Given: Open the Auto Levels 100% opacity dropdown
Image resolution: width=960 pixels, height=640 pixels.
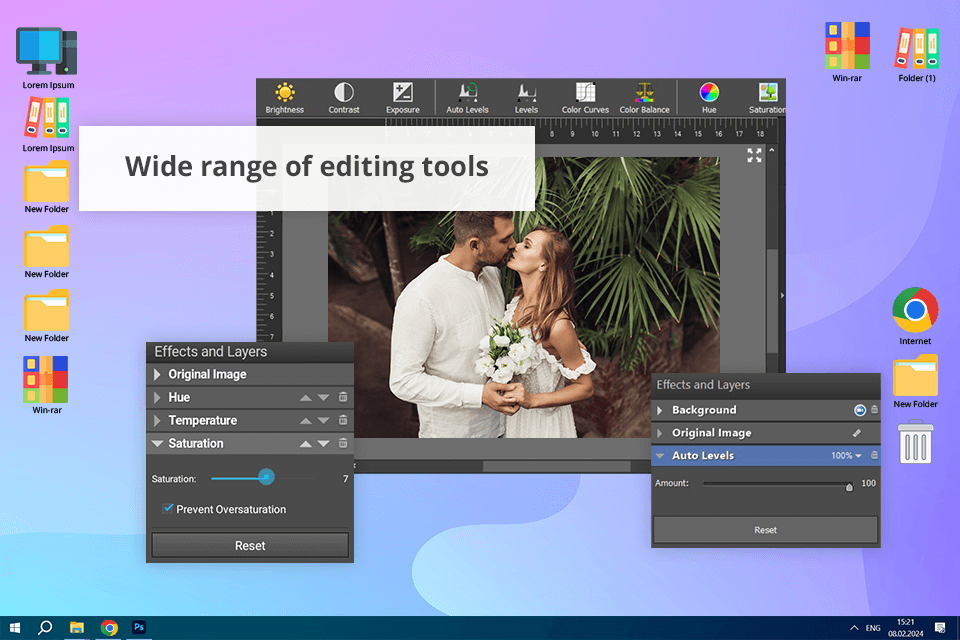Looking at the screenshot, I should pos(846,456).
